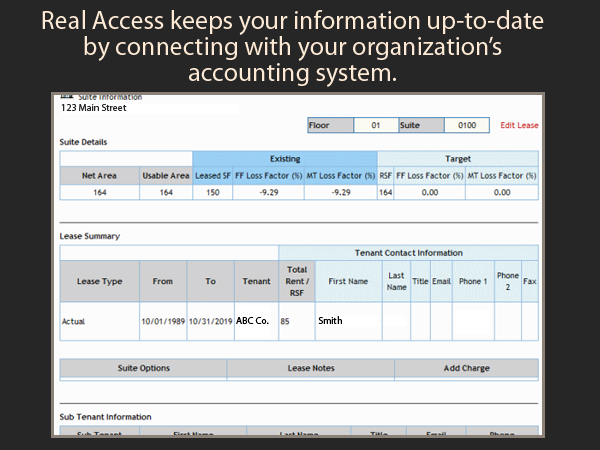Click the Title header in Lease Summary

click(x=420, y=281)
